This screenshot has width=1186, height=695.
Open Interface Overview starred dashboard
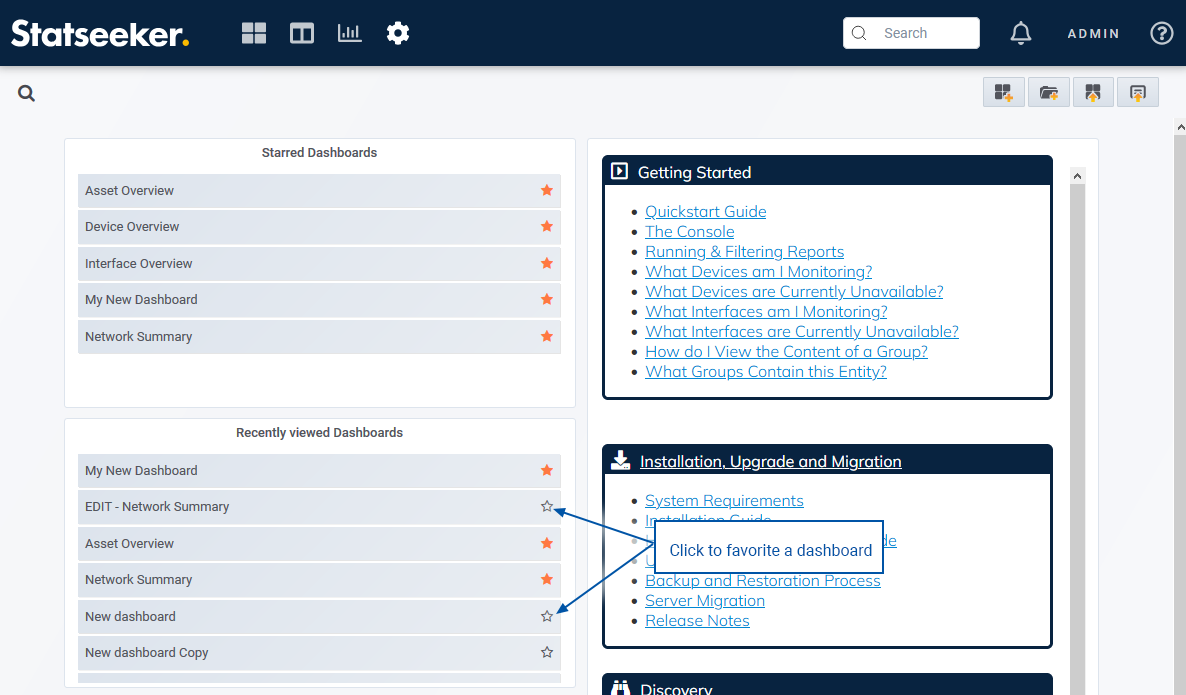pos(139,264)
